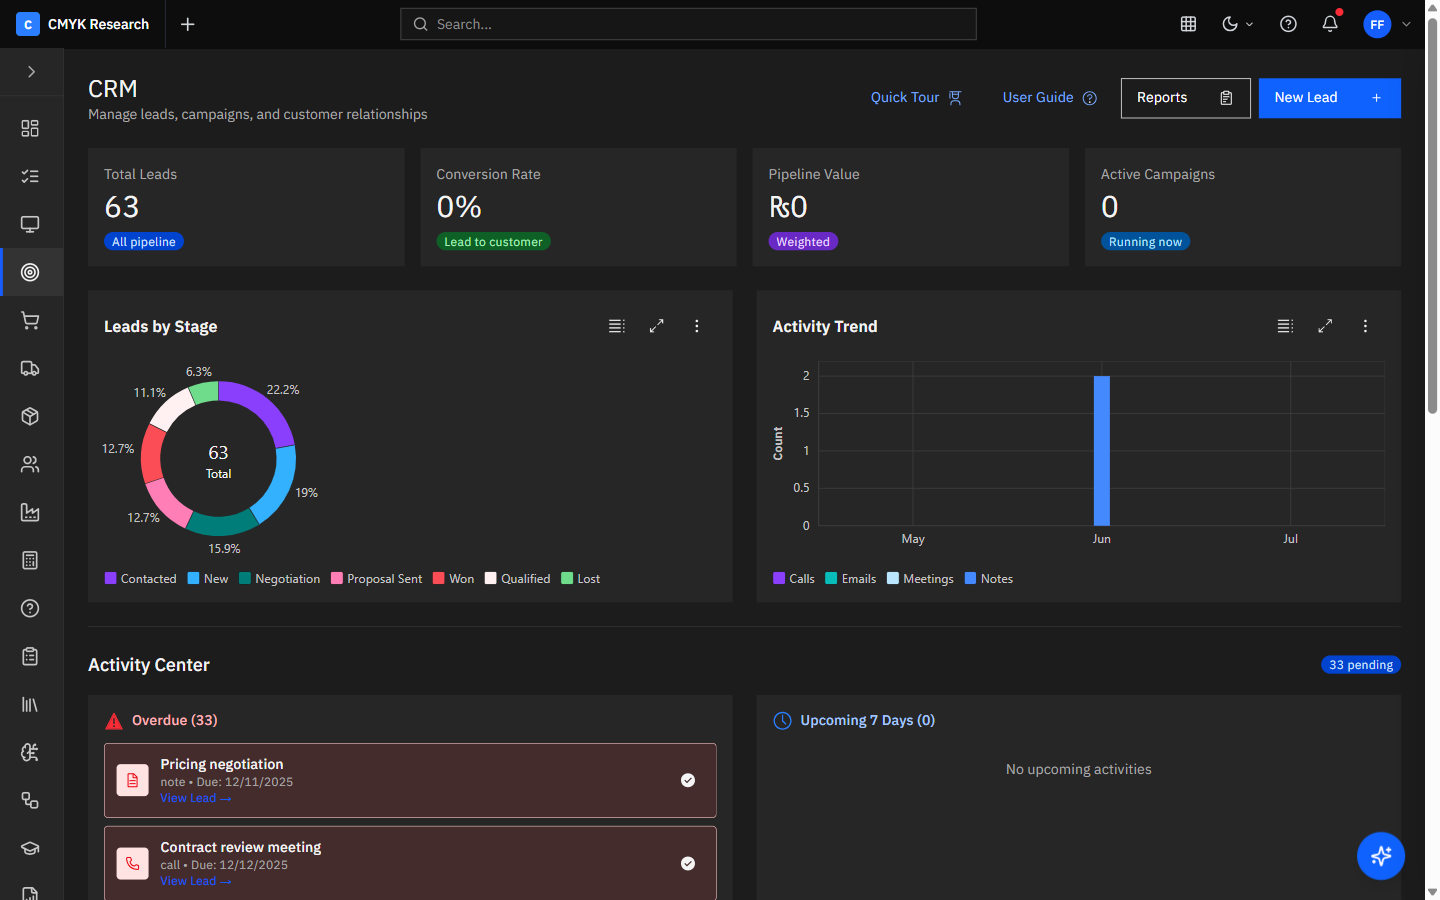This screenshot has height=900, width=1440.
Task: Toggle Calls series in Activity Trend legend
Action: 794,579
